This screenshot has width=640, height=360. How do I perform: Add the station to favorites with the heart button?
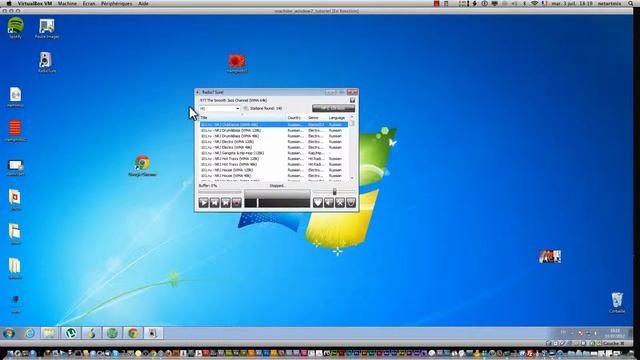coord(318,202)
